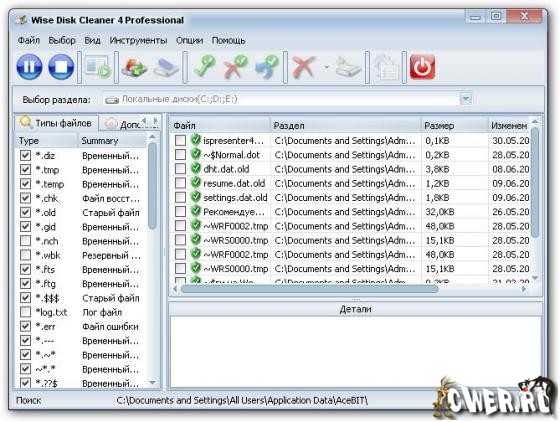This screenshot has width=560, height=422.
Task: Check the dht.dat.old file checkbox
Action: (x=180, y=169)
